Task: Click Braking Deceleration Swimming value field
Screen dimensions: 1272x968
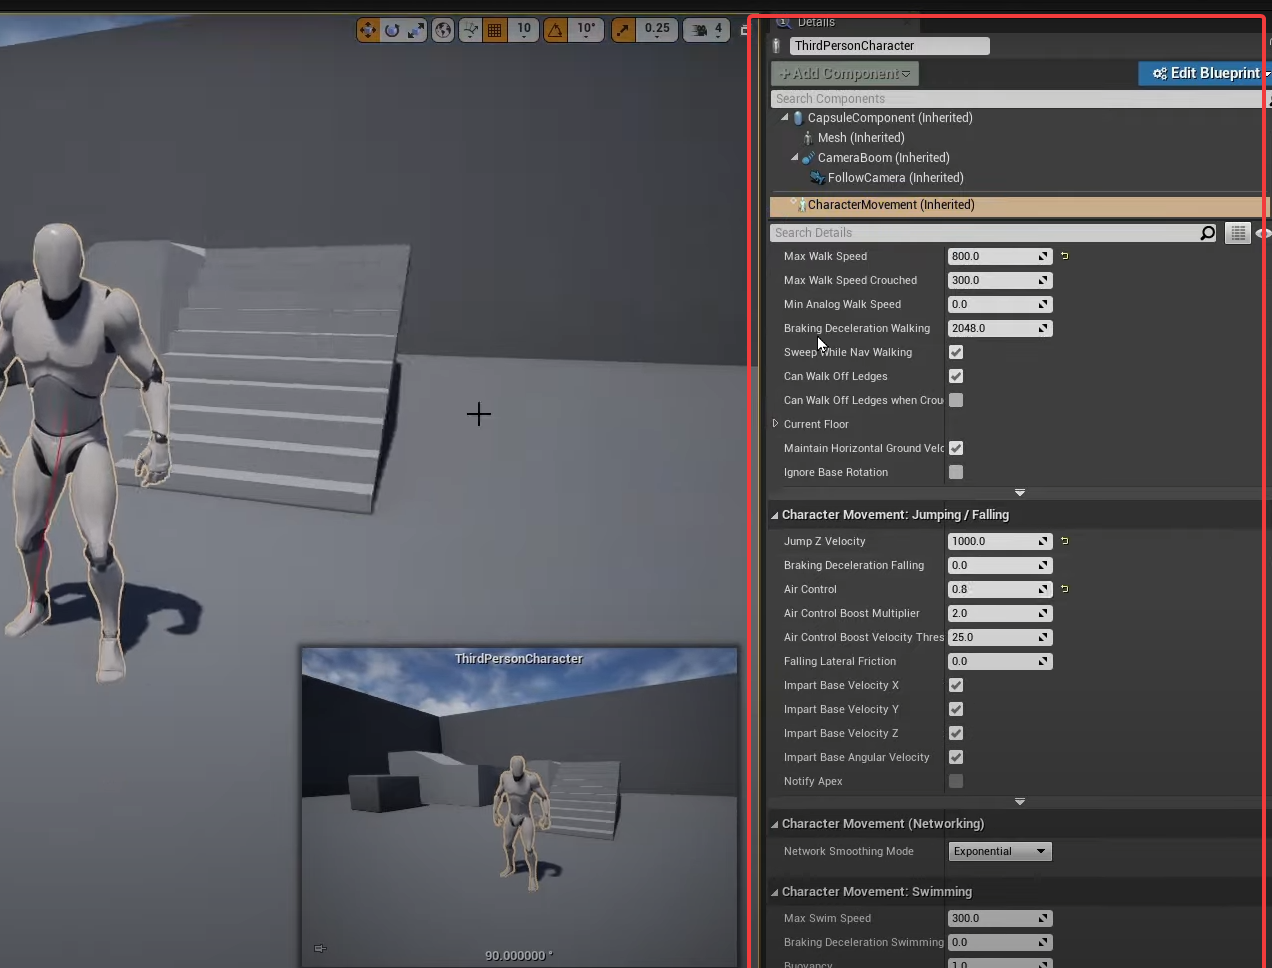Action: click(x=999, y=942)
